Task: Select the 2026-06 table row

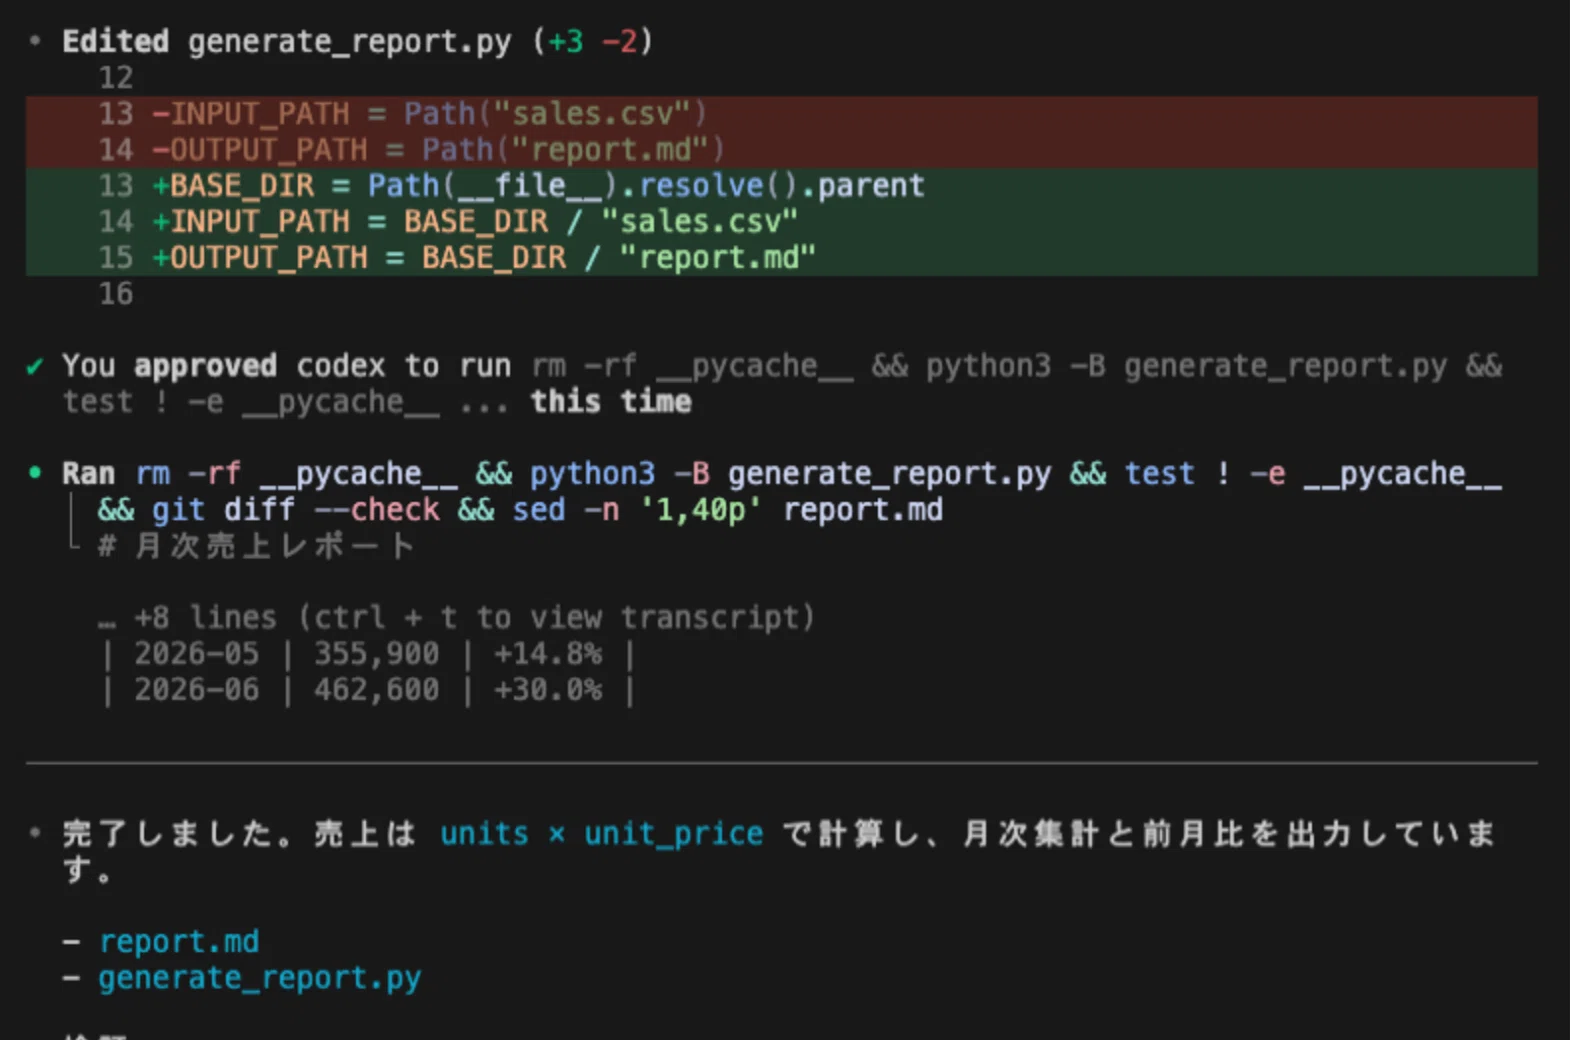Action: pos(369,689)
